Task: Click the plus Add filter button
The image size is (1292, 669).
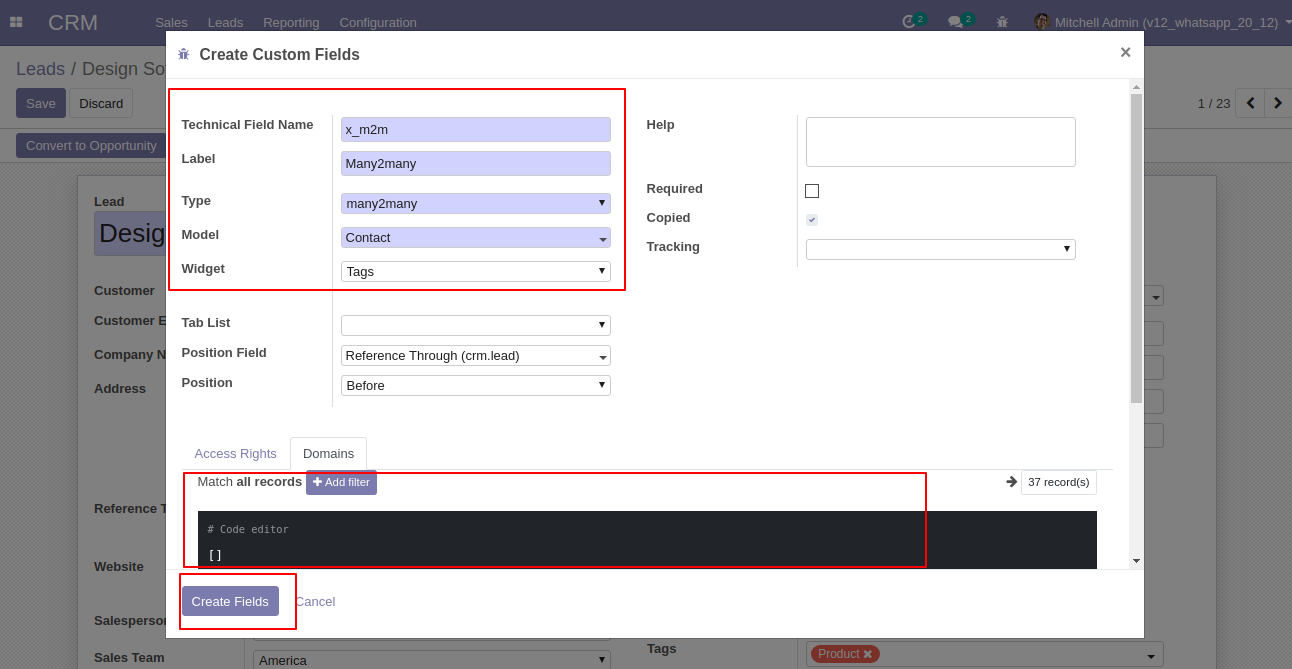Action: (341, 482)
